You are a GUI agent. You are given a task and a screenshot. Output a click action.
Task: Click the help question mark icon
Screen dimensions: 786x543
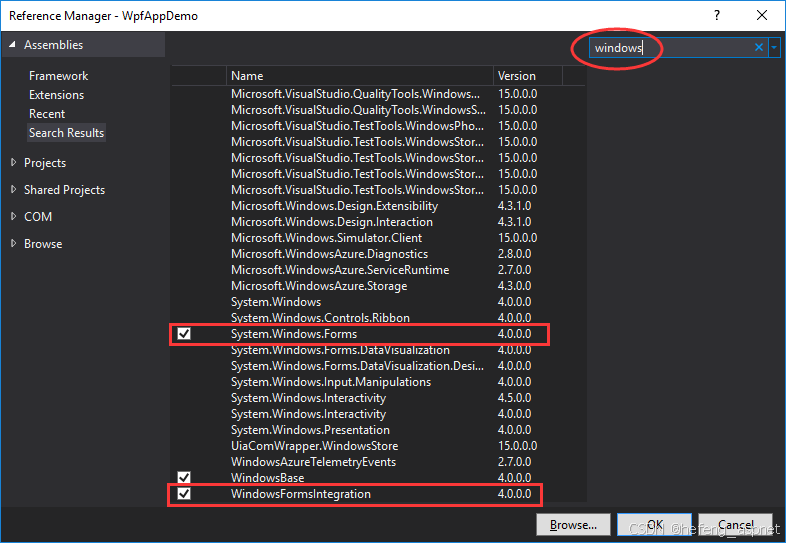[x=717, y=16]
